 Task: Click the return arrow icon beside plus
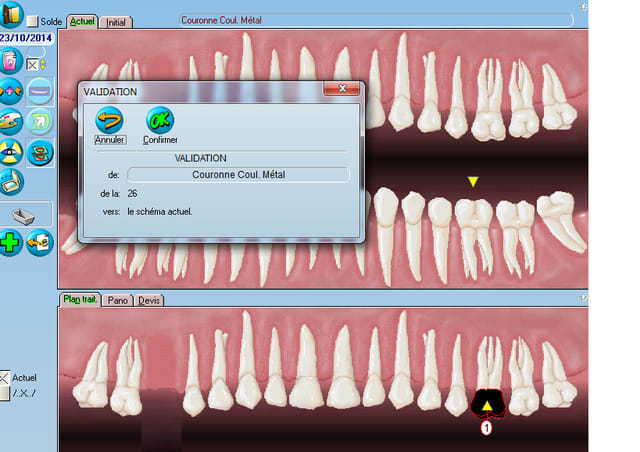(40, 242)
